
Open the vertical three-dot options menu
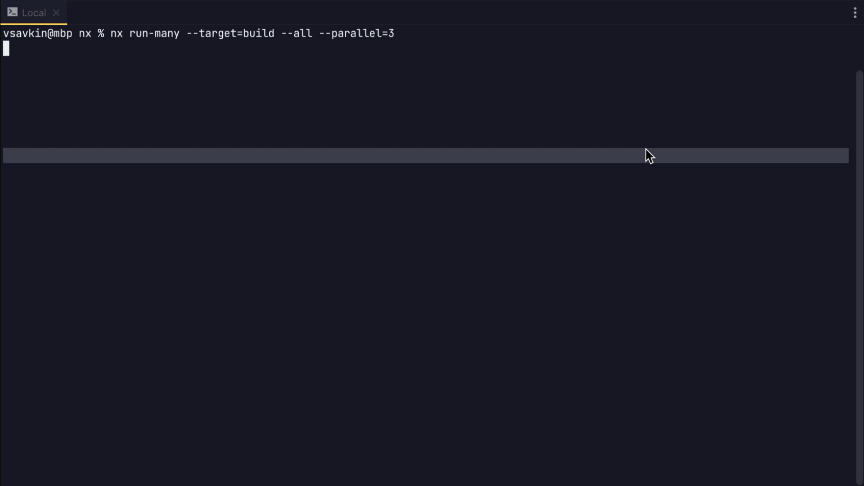pyautogui.click(x=855, y=13)
